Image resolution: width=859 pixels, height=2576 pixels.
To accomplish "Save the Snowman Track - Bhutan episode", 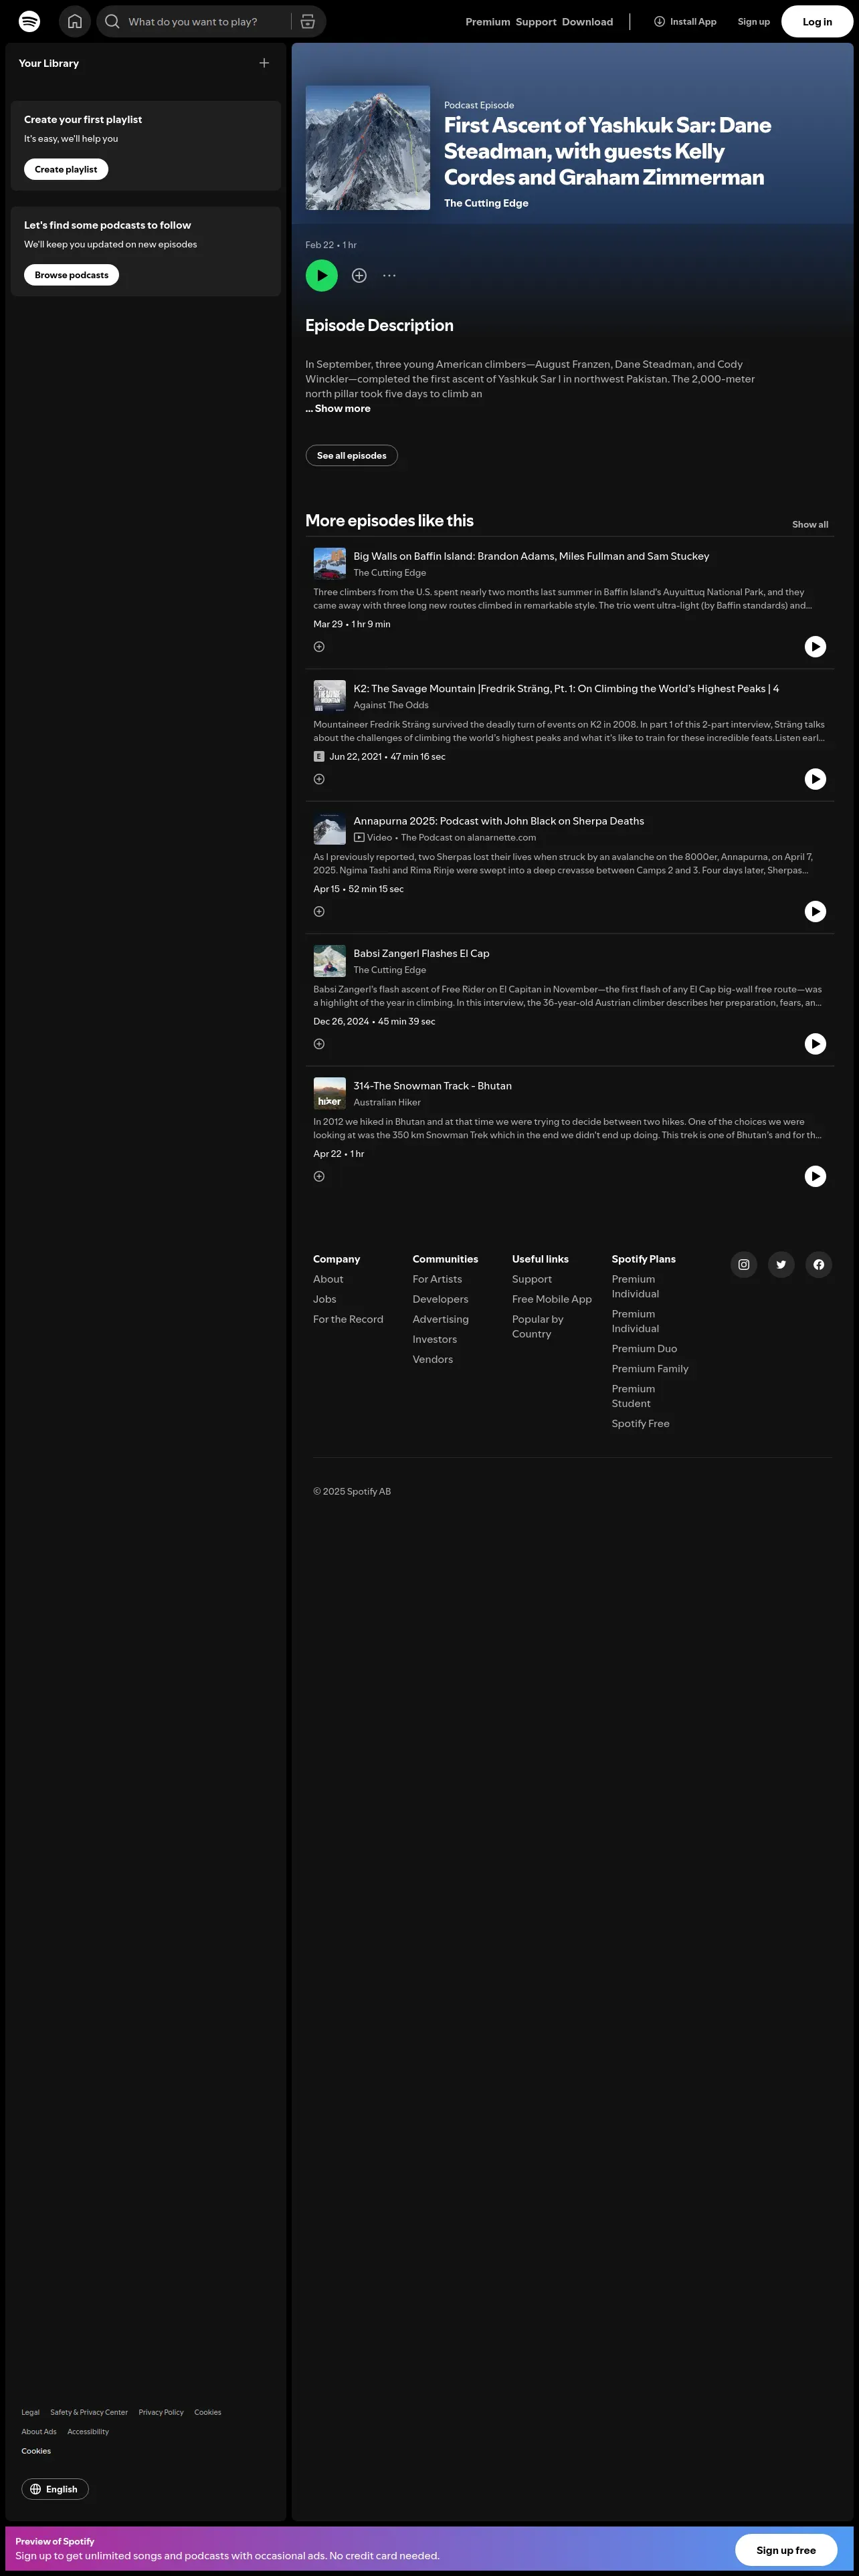I will tap(319, 1176).
